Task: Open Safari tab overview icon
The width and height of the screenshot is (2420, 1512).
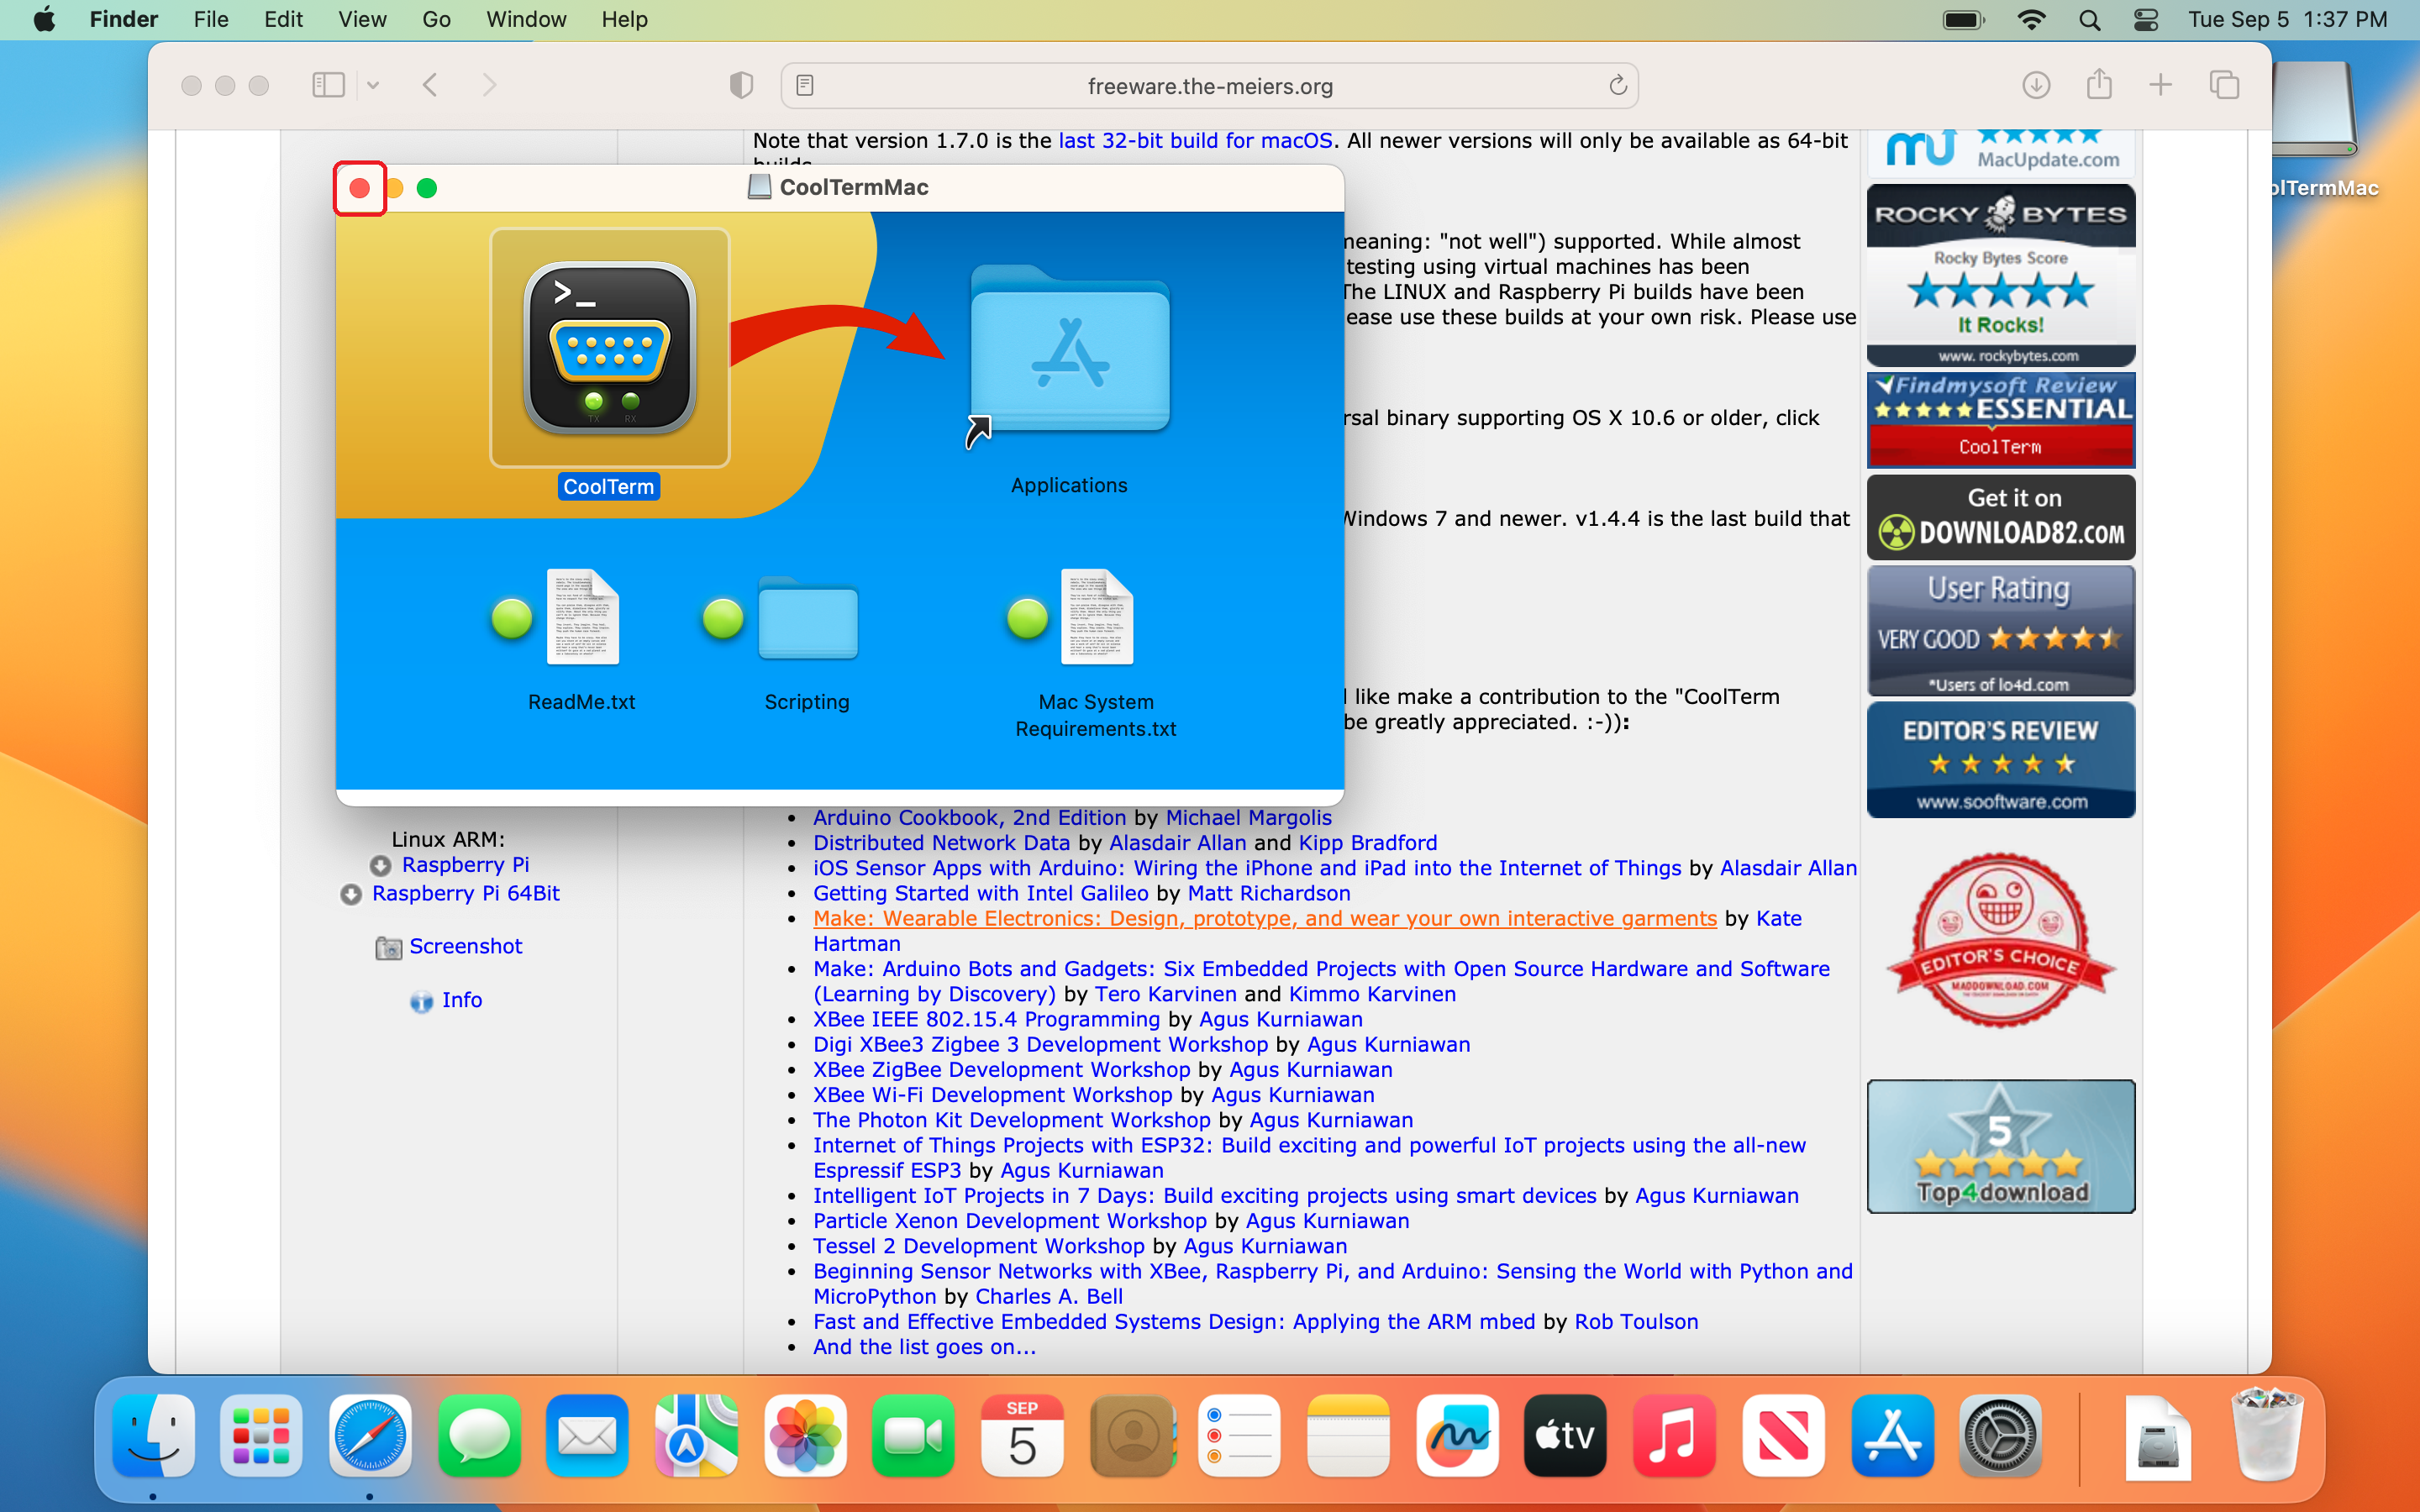Action: (2223, 86)
